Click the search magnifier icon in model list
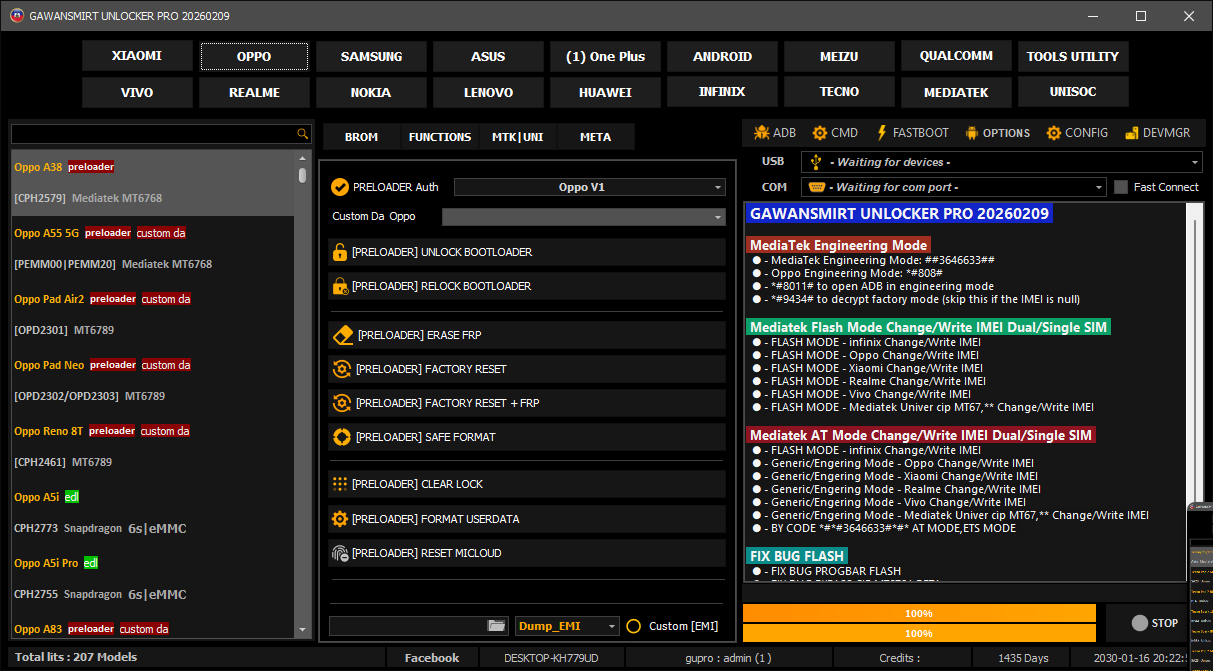This screenshot has width=1213, height=671. pyautogui.click(x=303, y=134)
